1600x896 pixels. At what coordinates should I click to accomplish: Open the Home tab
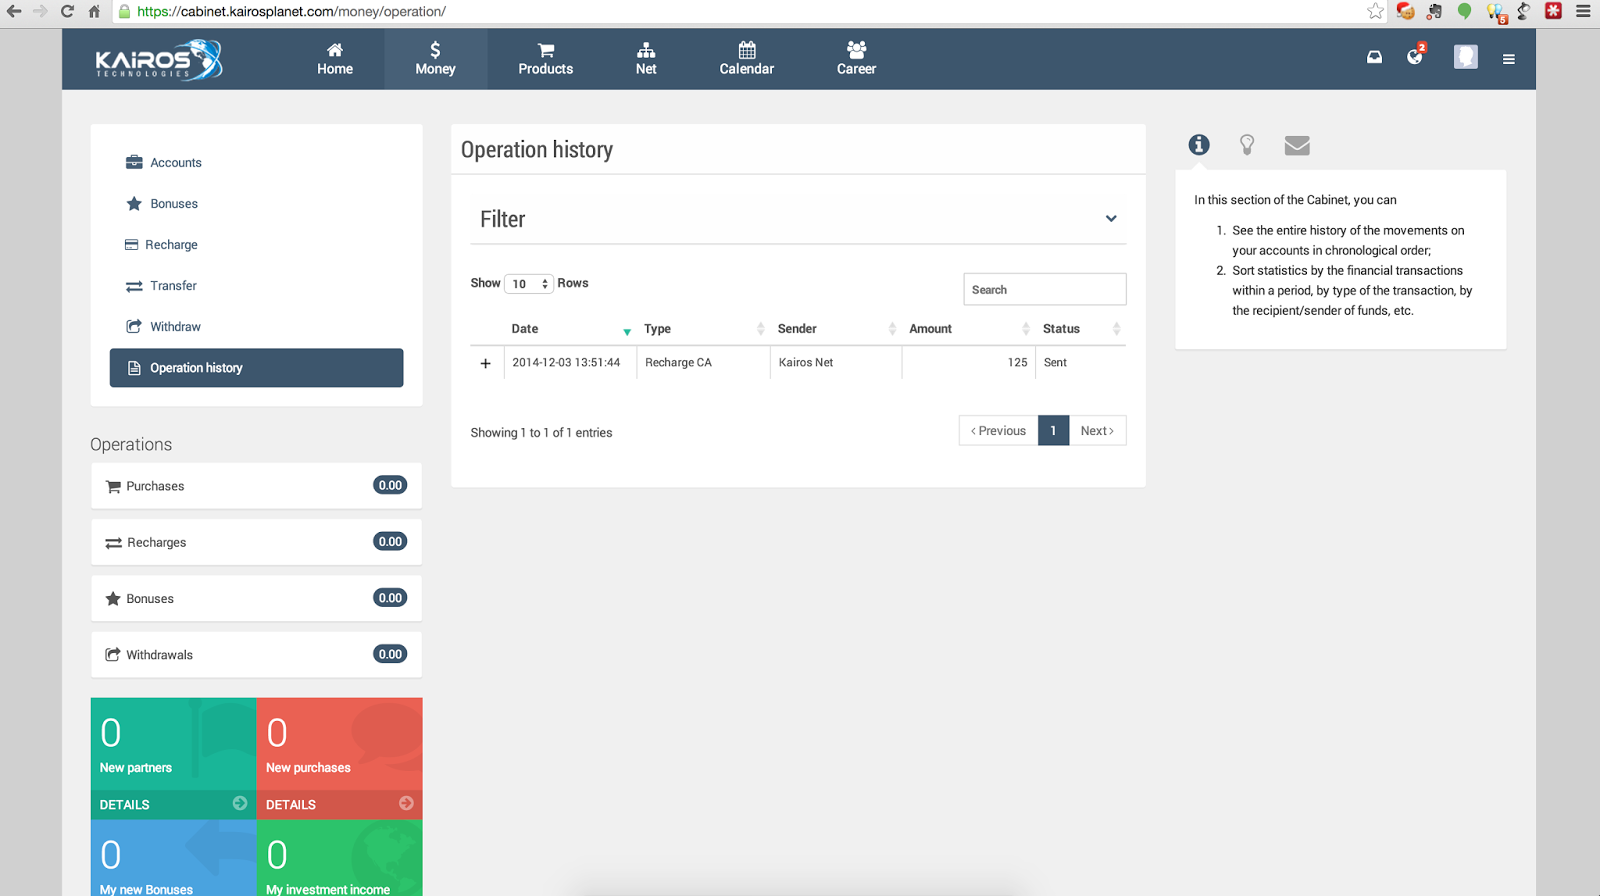coord(335,59)
